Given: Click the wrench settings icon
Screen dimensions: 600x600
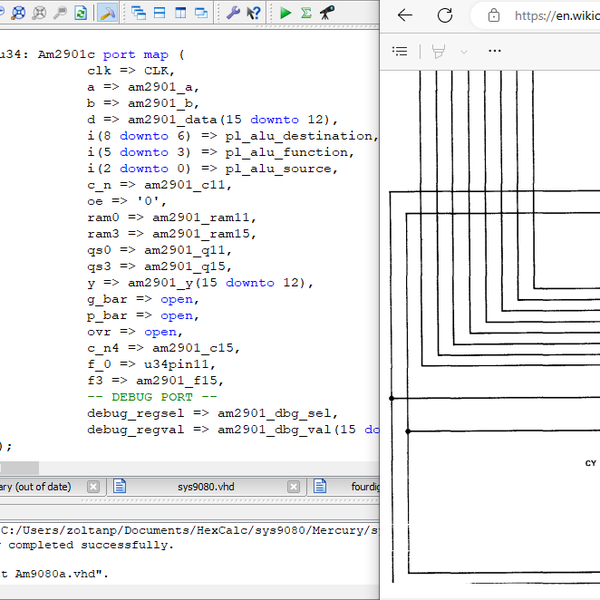Looking at the screenshot, I should [x=232, y=14].
